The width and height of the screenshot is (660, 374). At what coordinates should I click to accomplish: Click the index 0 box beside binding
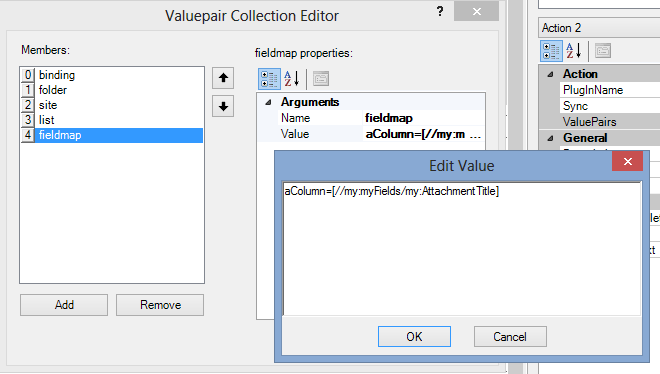pyautogui.click(x=28, y=75)
